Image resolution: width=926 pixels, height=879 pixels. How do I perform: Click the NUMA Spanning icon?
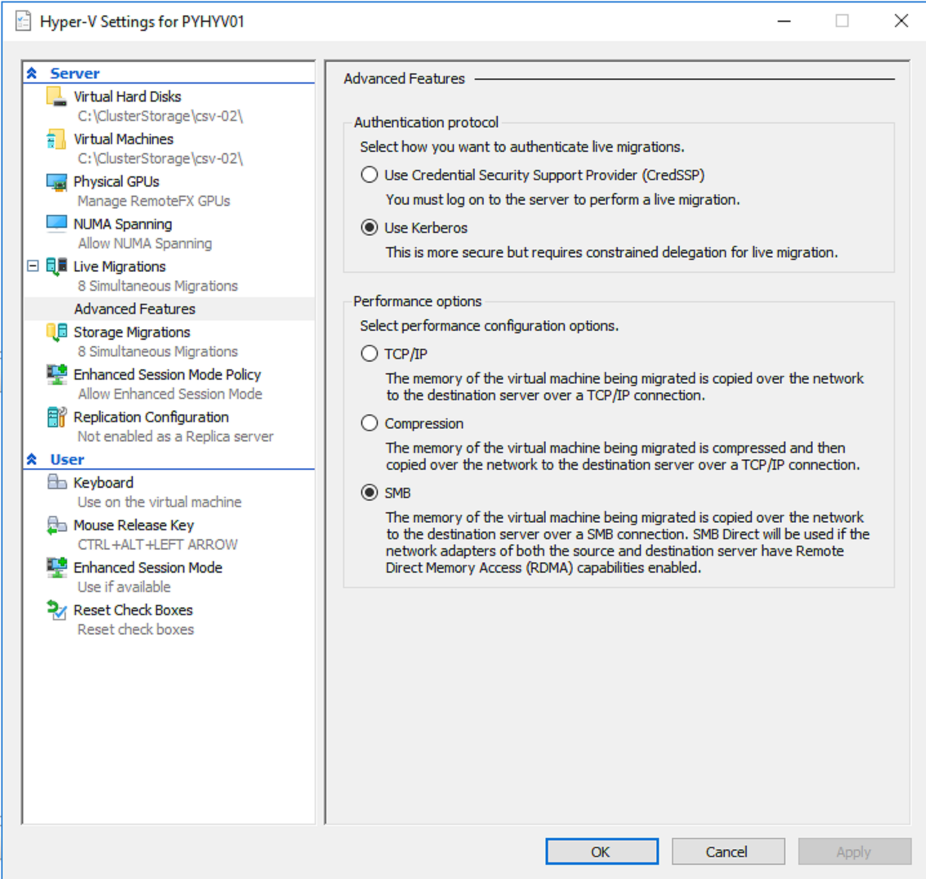(x=56, y=224)
